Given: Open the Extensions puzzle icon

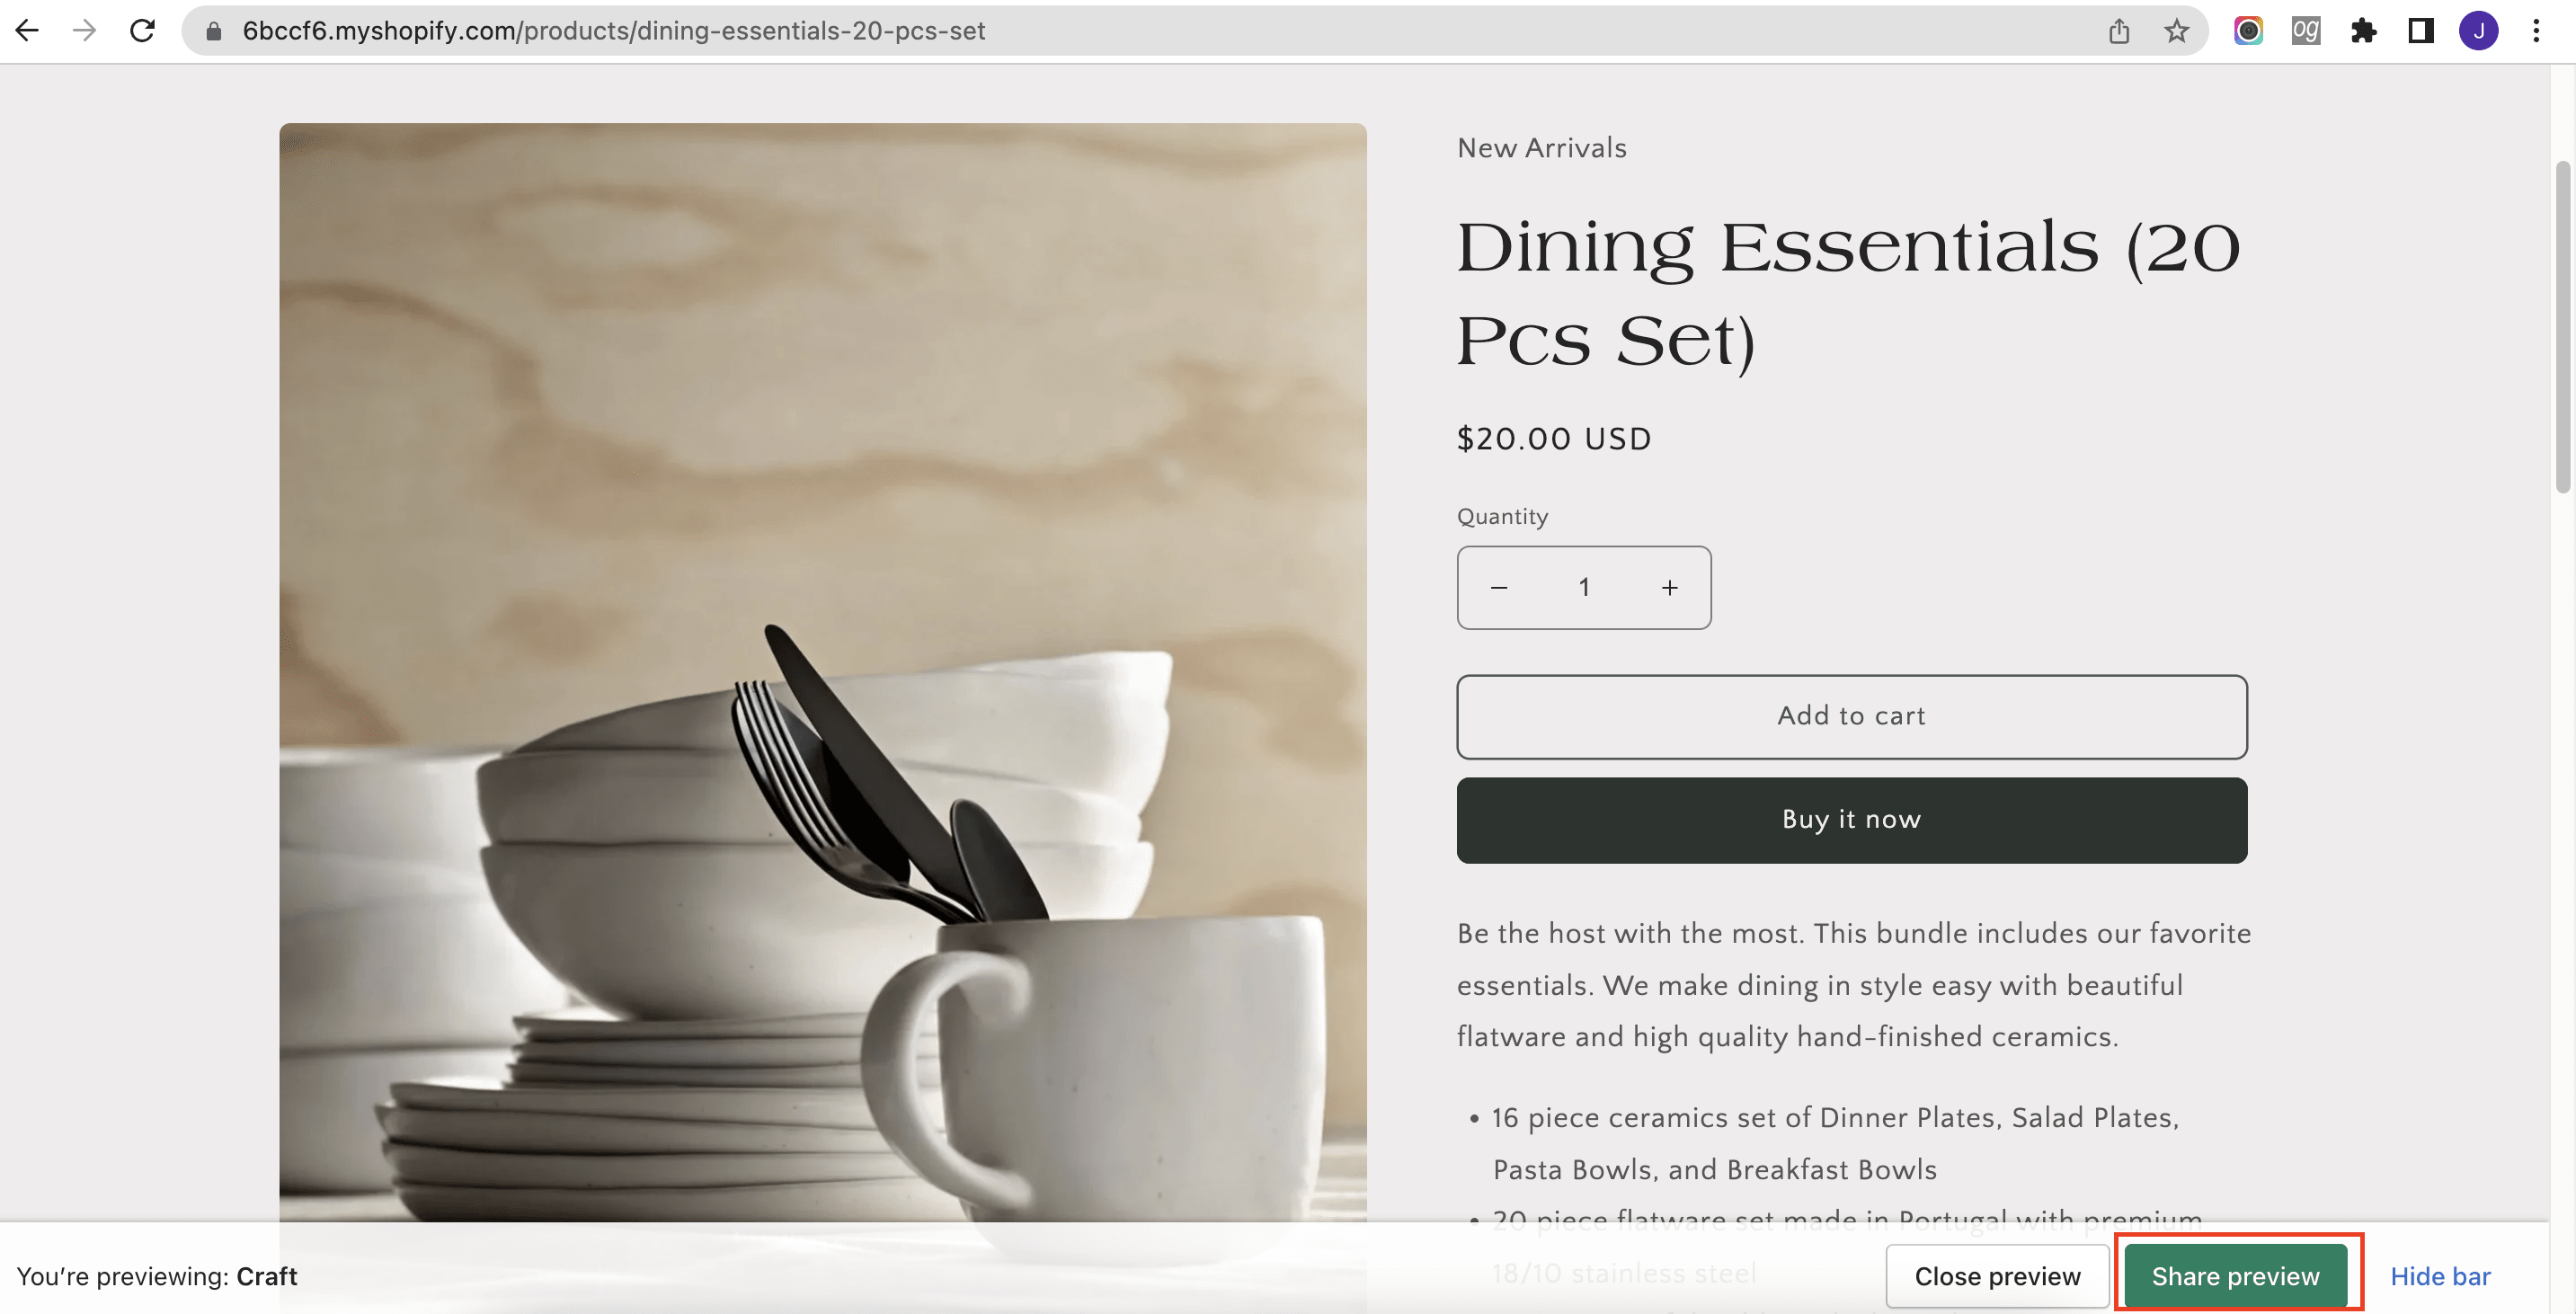Looking at the screenshot, I should point(2363,31).
